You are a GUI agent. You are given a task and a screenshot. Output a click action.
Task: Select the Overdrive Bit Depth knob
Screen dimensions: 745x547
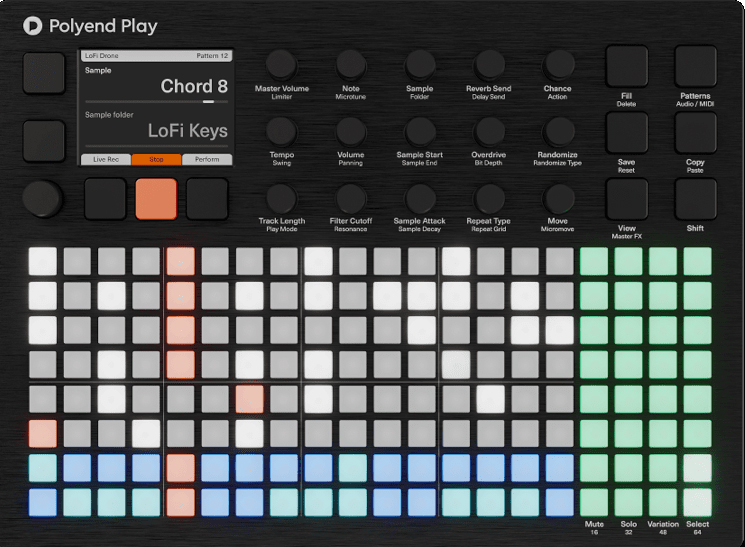click(489, 131)
